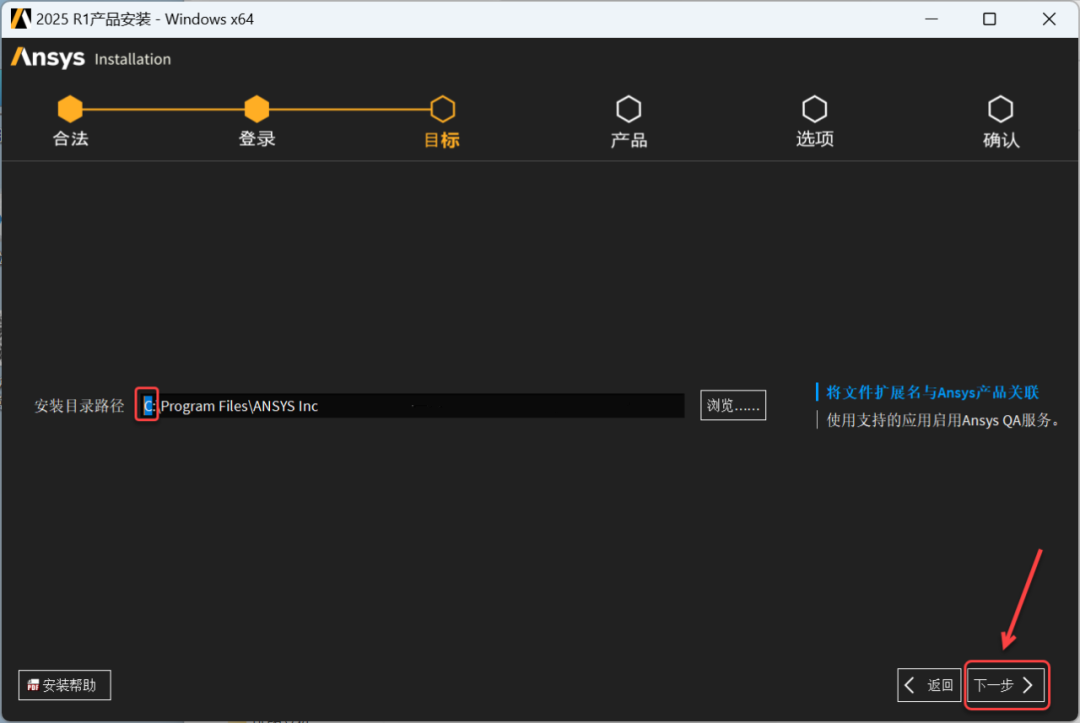Click the Ansys logo in header
This screenshot has height=723, width=1080.
48,59
